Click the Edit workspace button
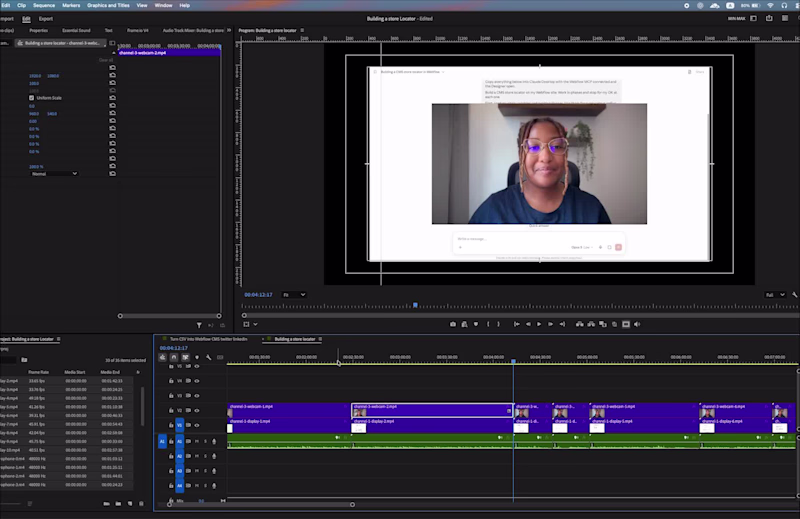The width and height of the screenshot is (800, 519). click(26, 19)
